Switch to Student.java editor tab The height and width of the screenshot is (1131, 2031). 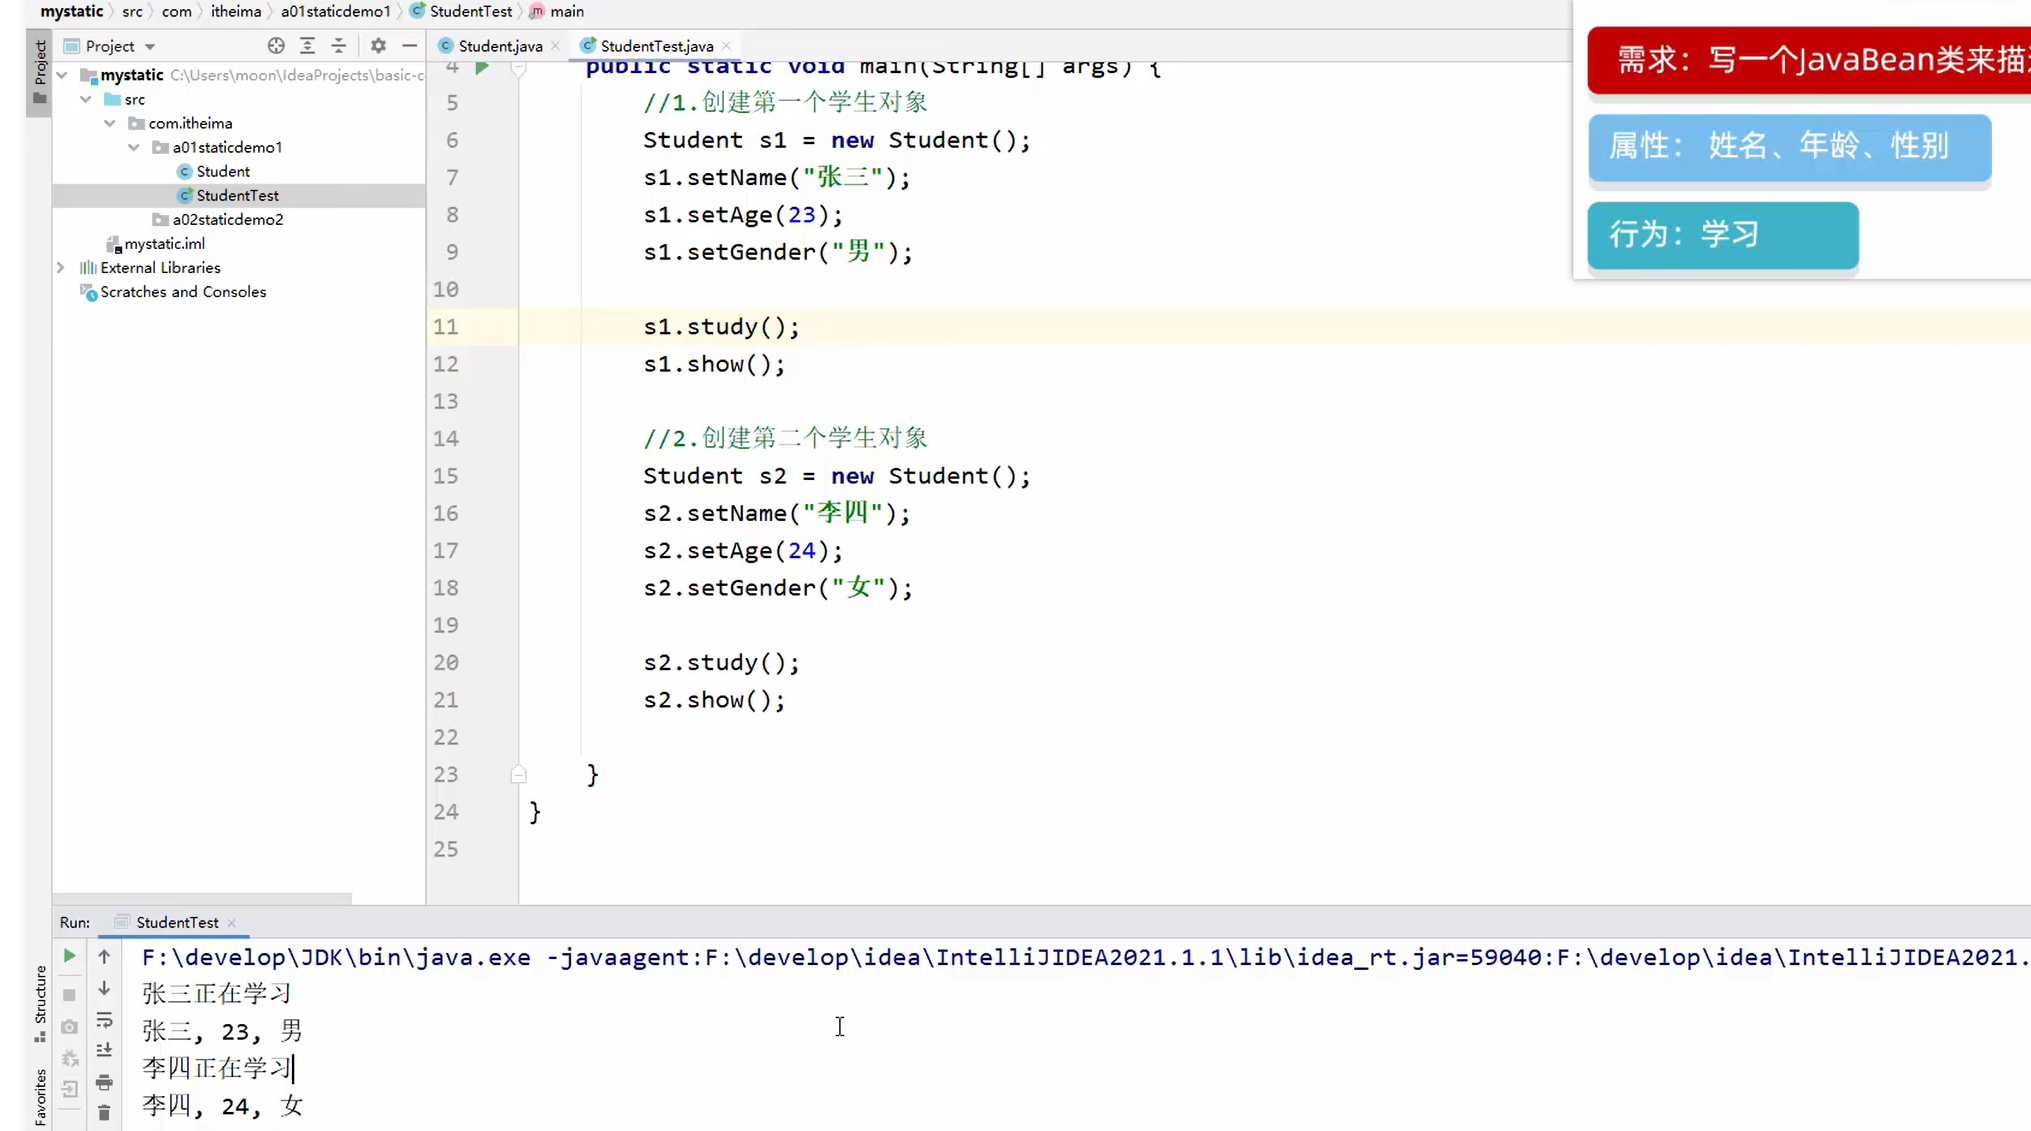499,46
